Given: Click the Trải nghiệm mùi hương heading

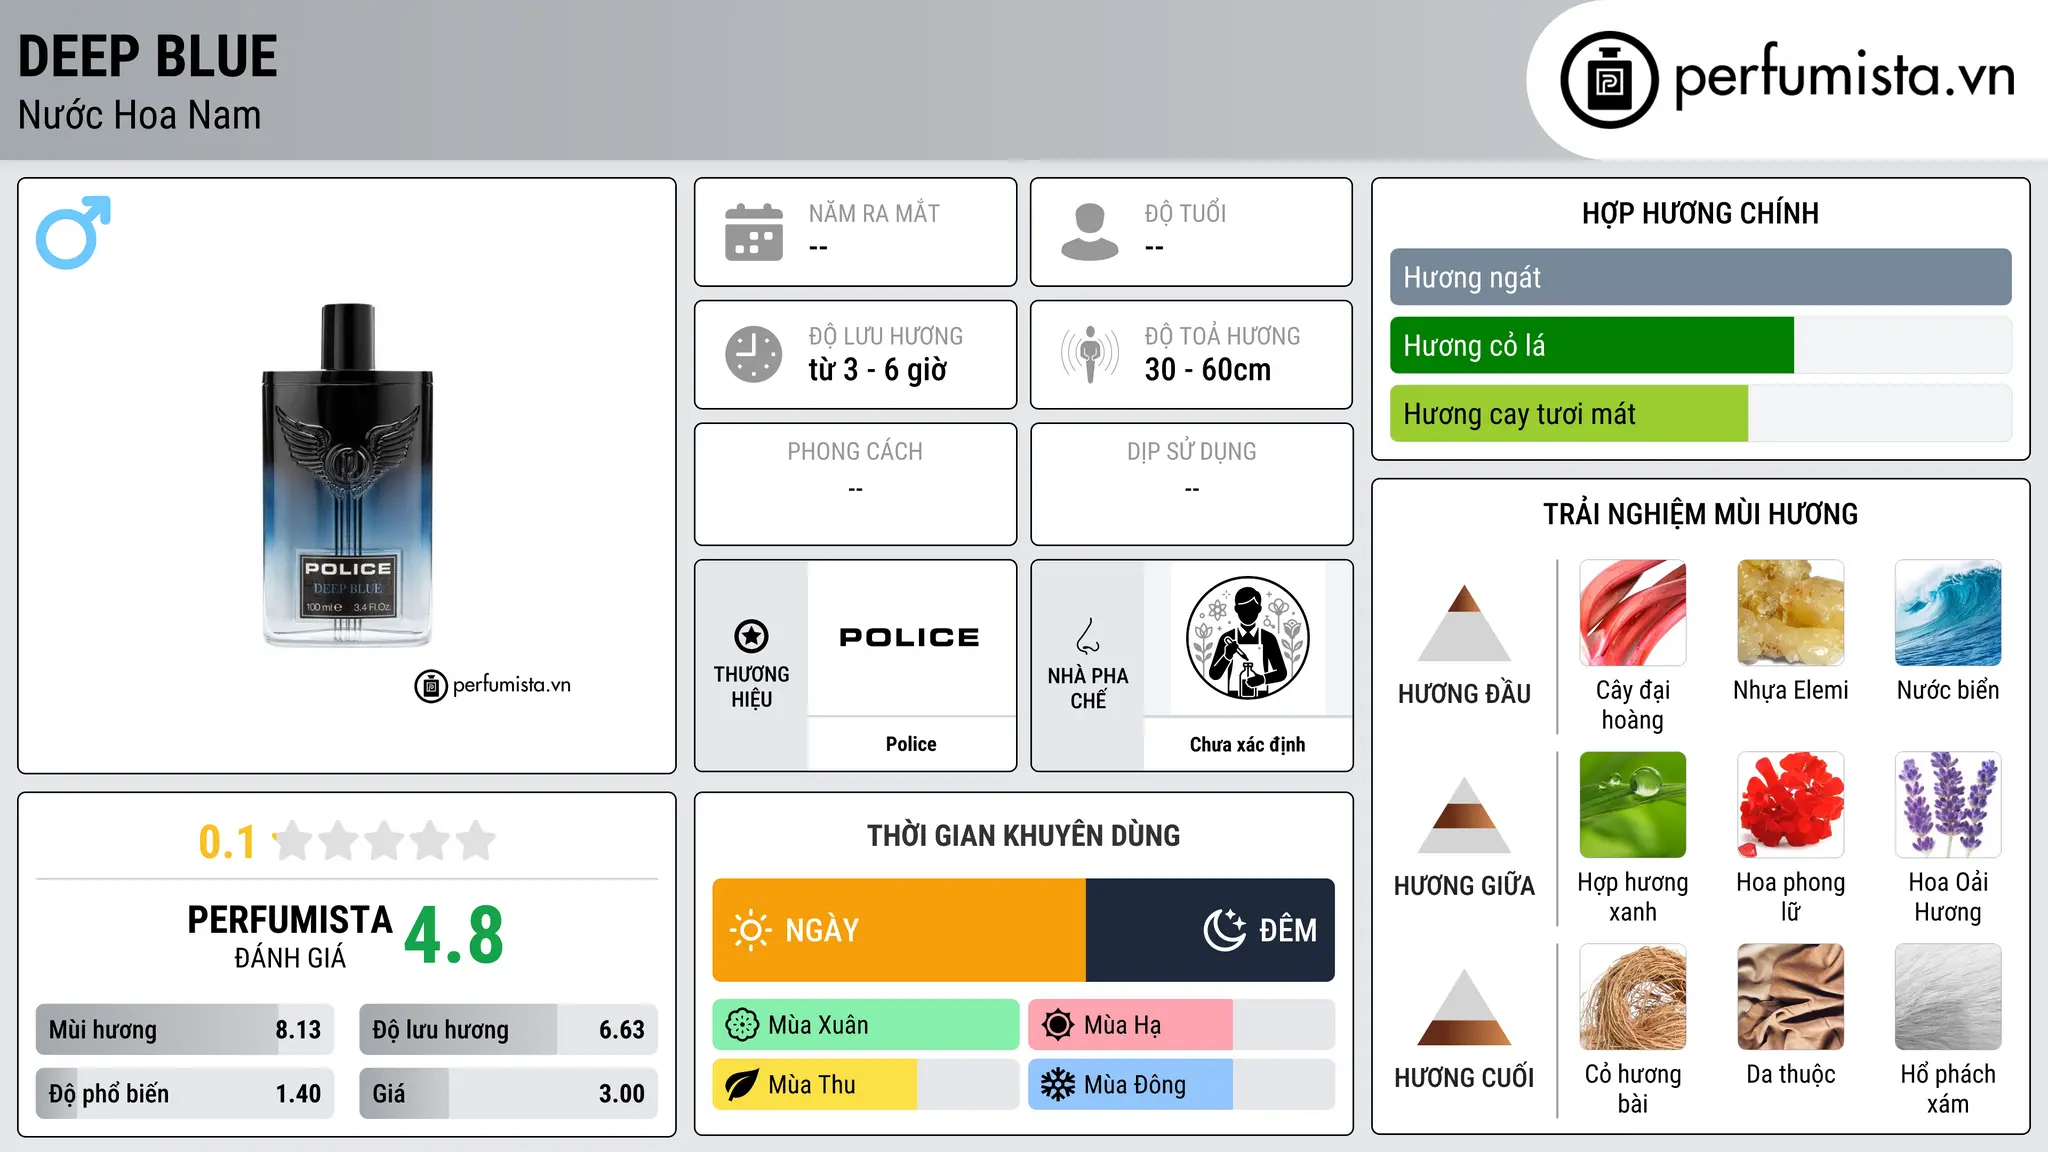Looking at the screenshot, I should (x=1700, y=514).
